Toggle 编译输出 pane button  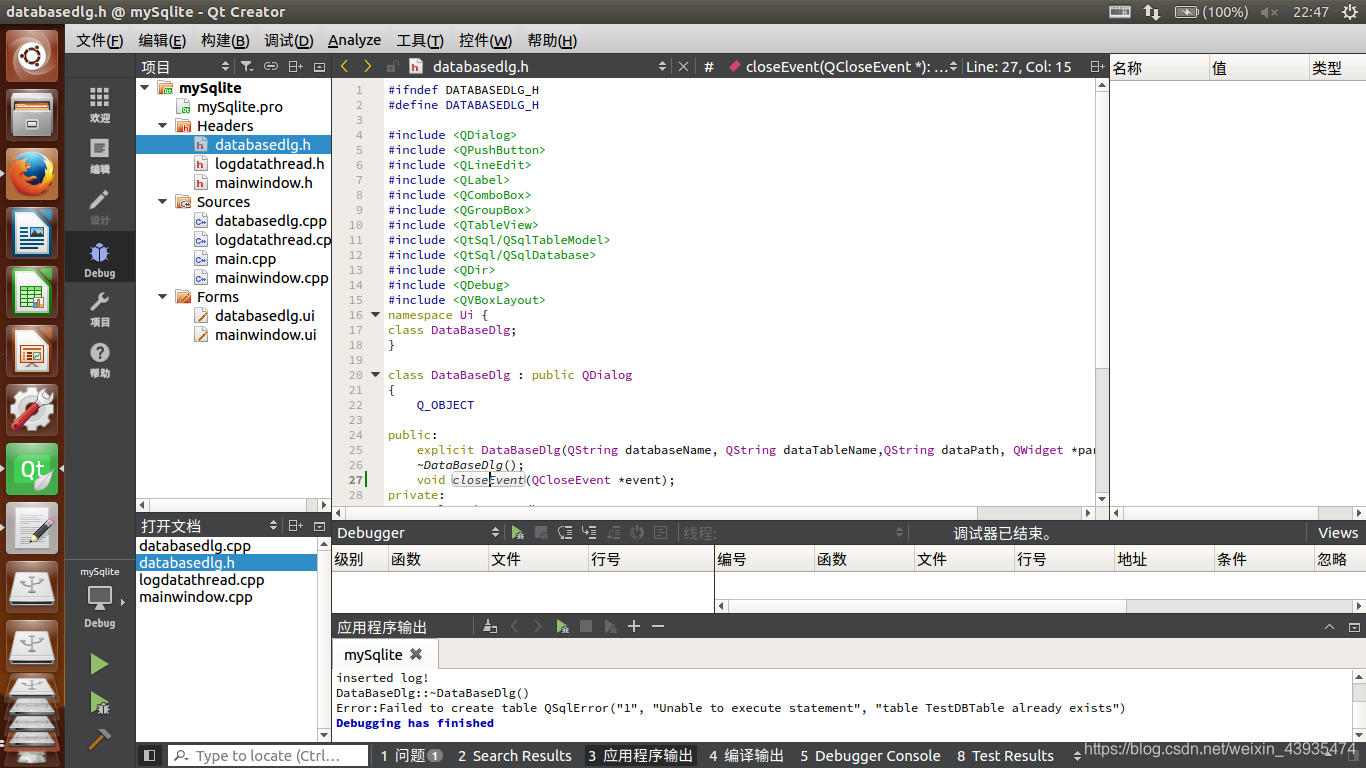[x=746, y=756]
